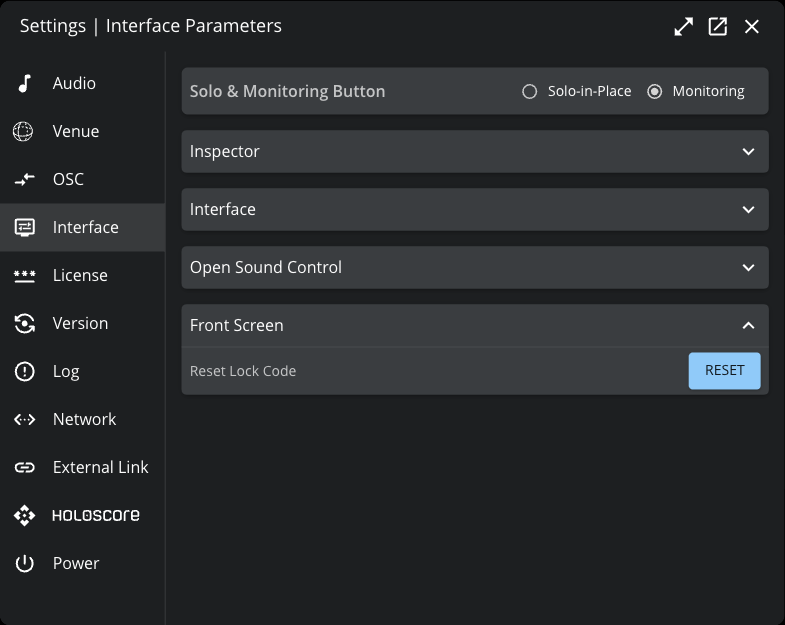Click the Log exclamation icon
The width and height of the screenshot is (785, 625).
click(24, 371)
